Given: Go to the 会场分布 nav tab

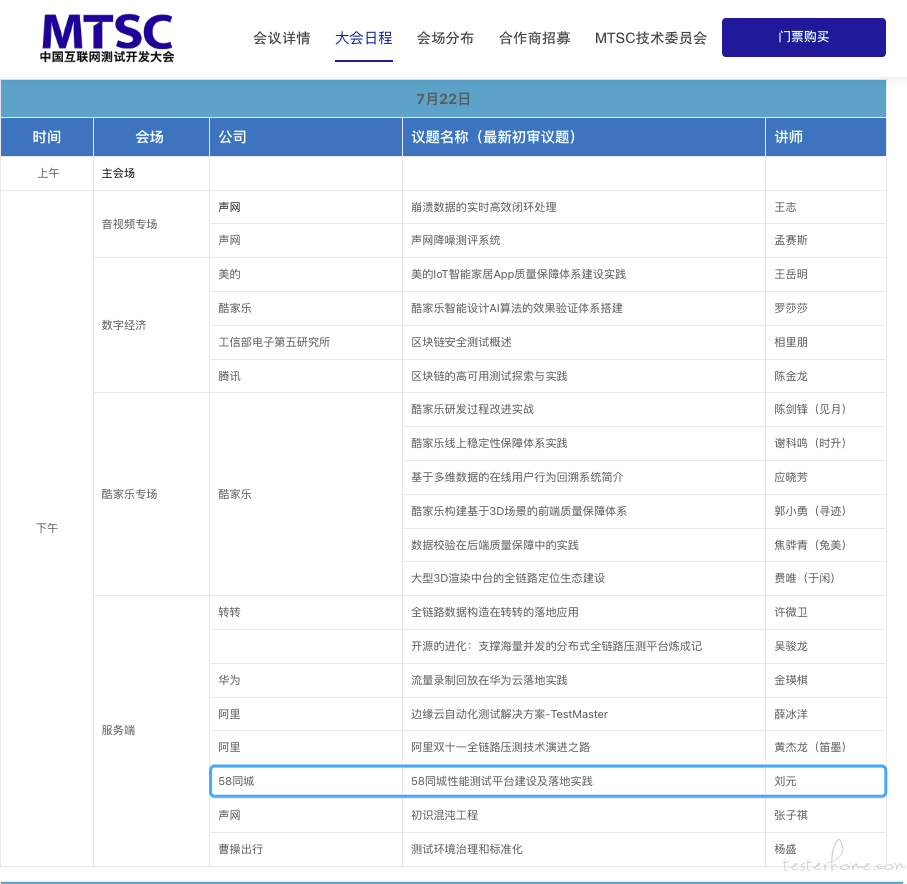Looking at the screenshot, I should [445, 38].
